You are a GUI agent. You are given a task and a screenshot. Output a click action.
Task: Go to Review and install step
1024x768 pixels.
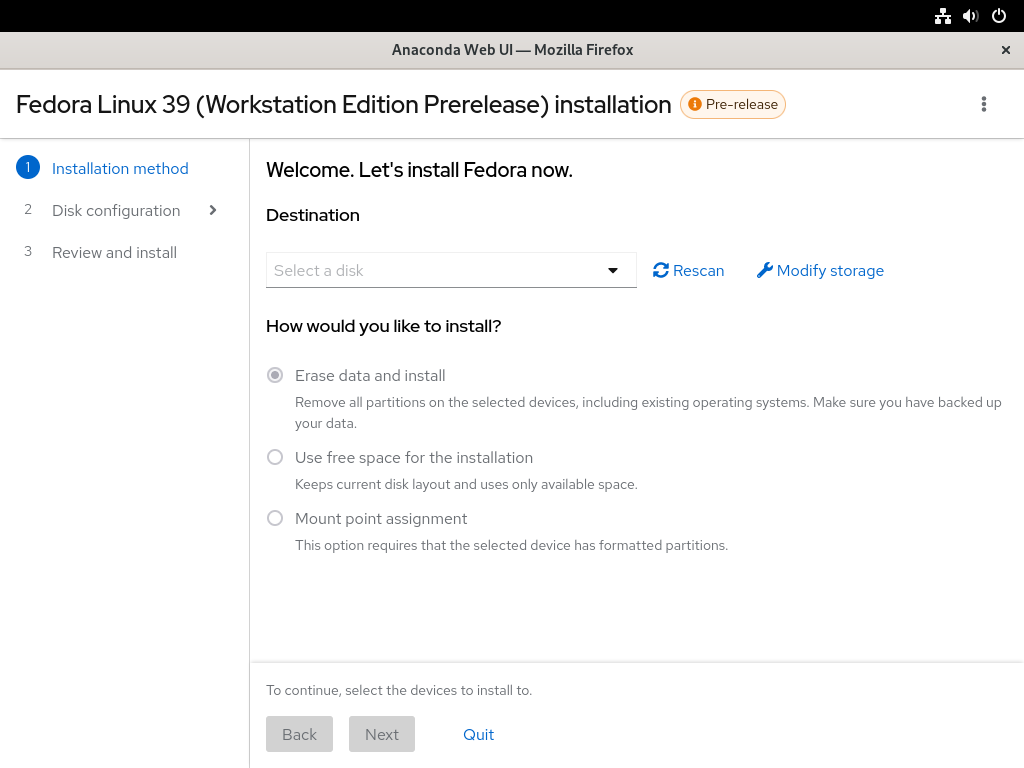(114, 253)
